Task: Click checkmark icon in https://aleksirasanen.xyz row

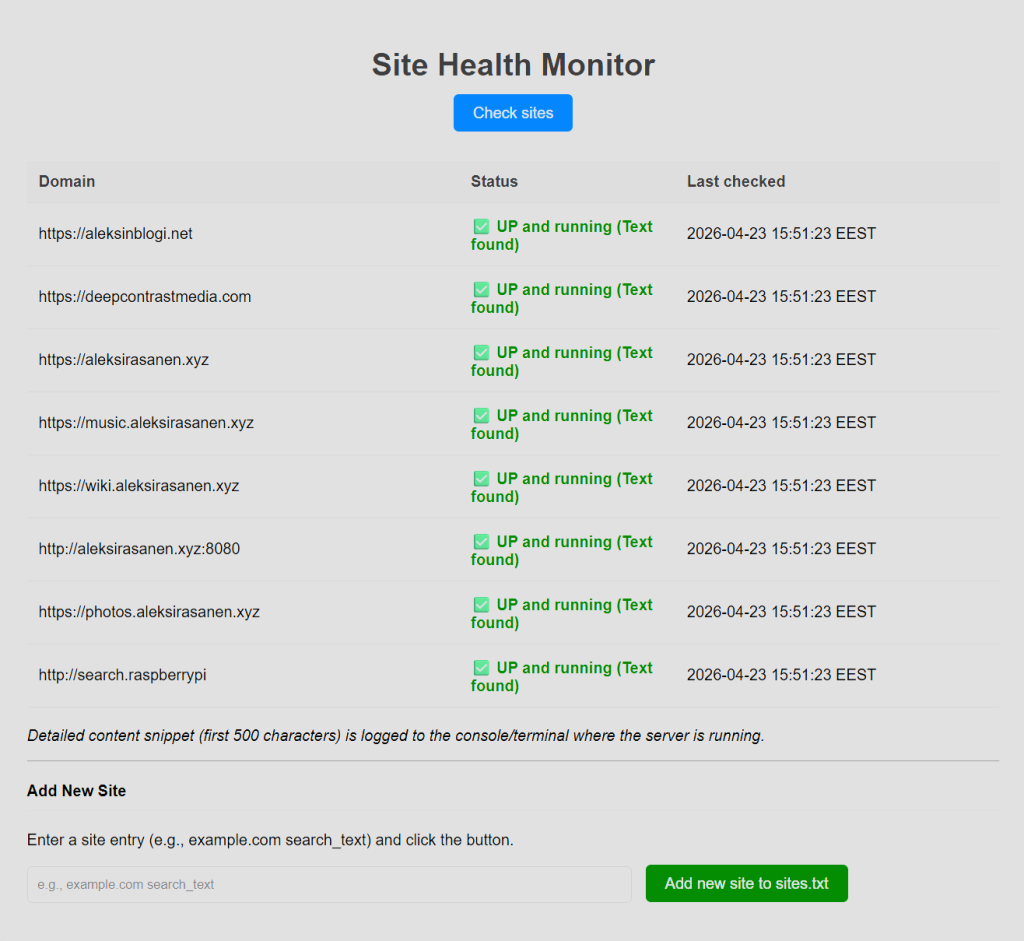Action: [481, 353]
